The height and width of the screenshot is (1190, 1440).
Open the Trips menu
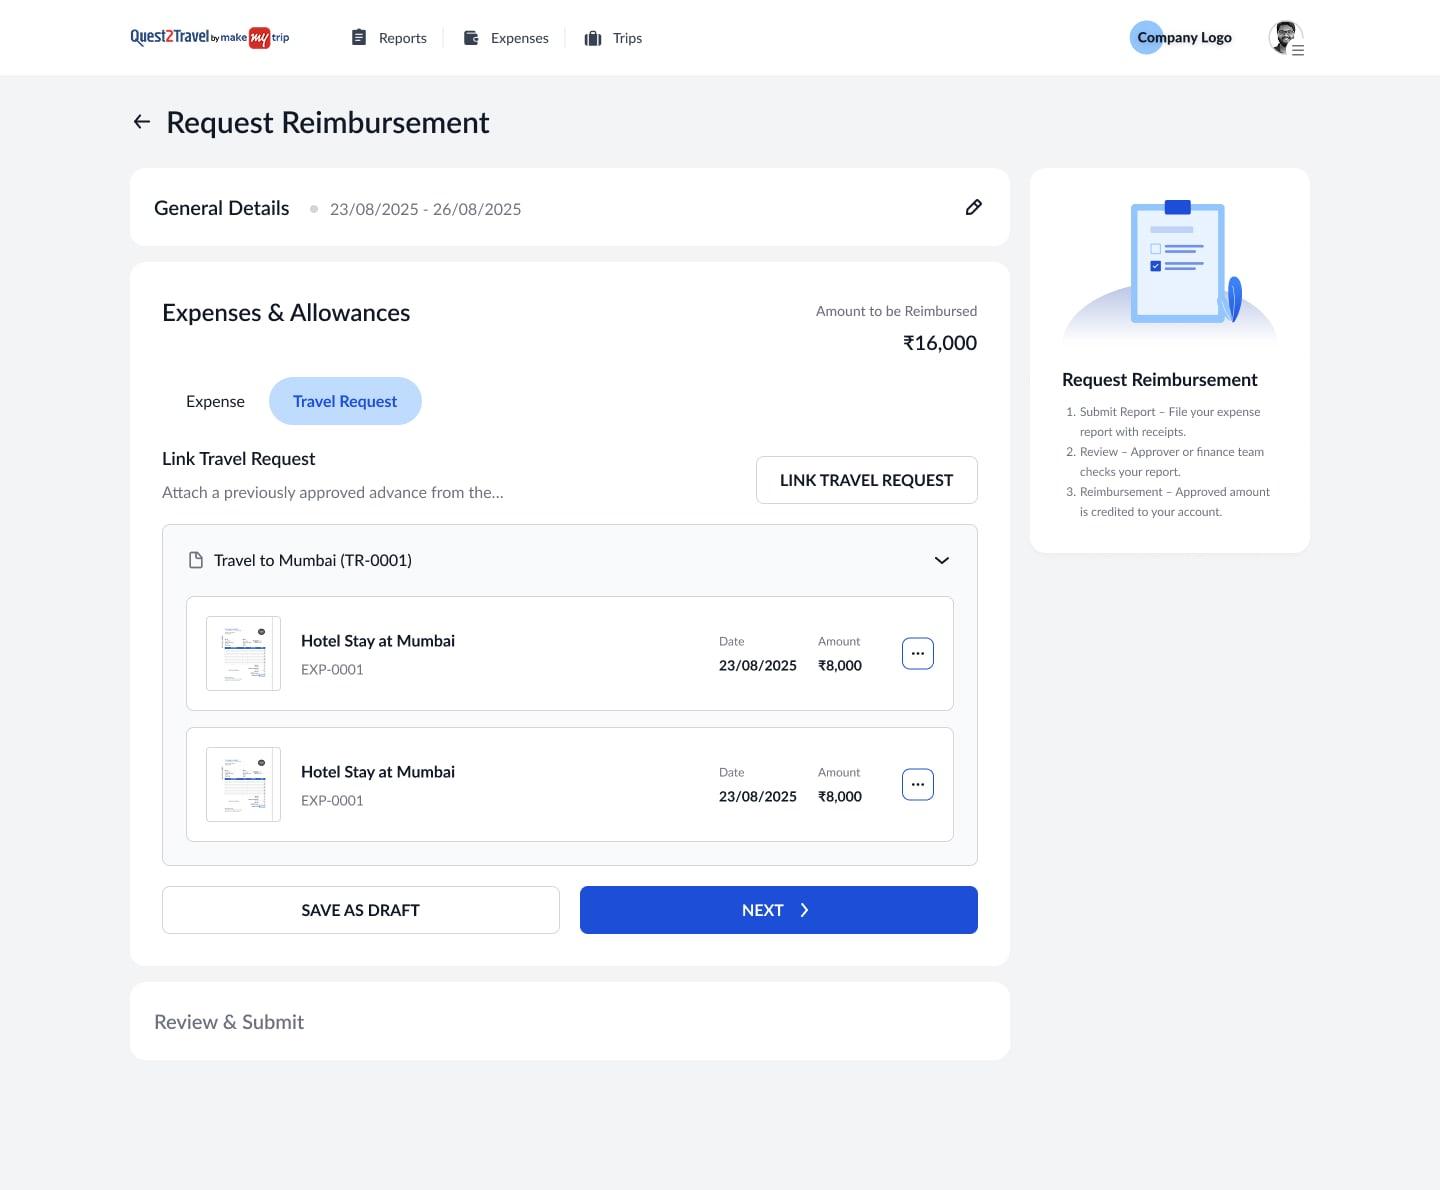tap(613, 38)
